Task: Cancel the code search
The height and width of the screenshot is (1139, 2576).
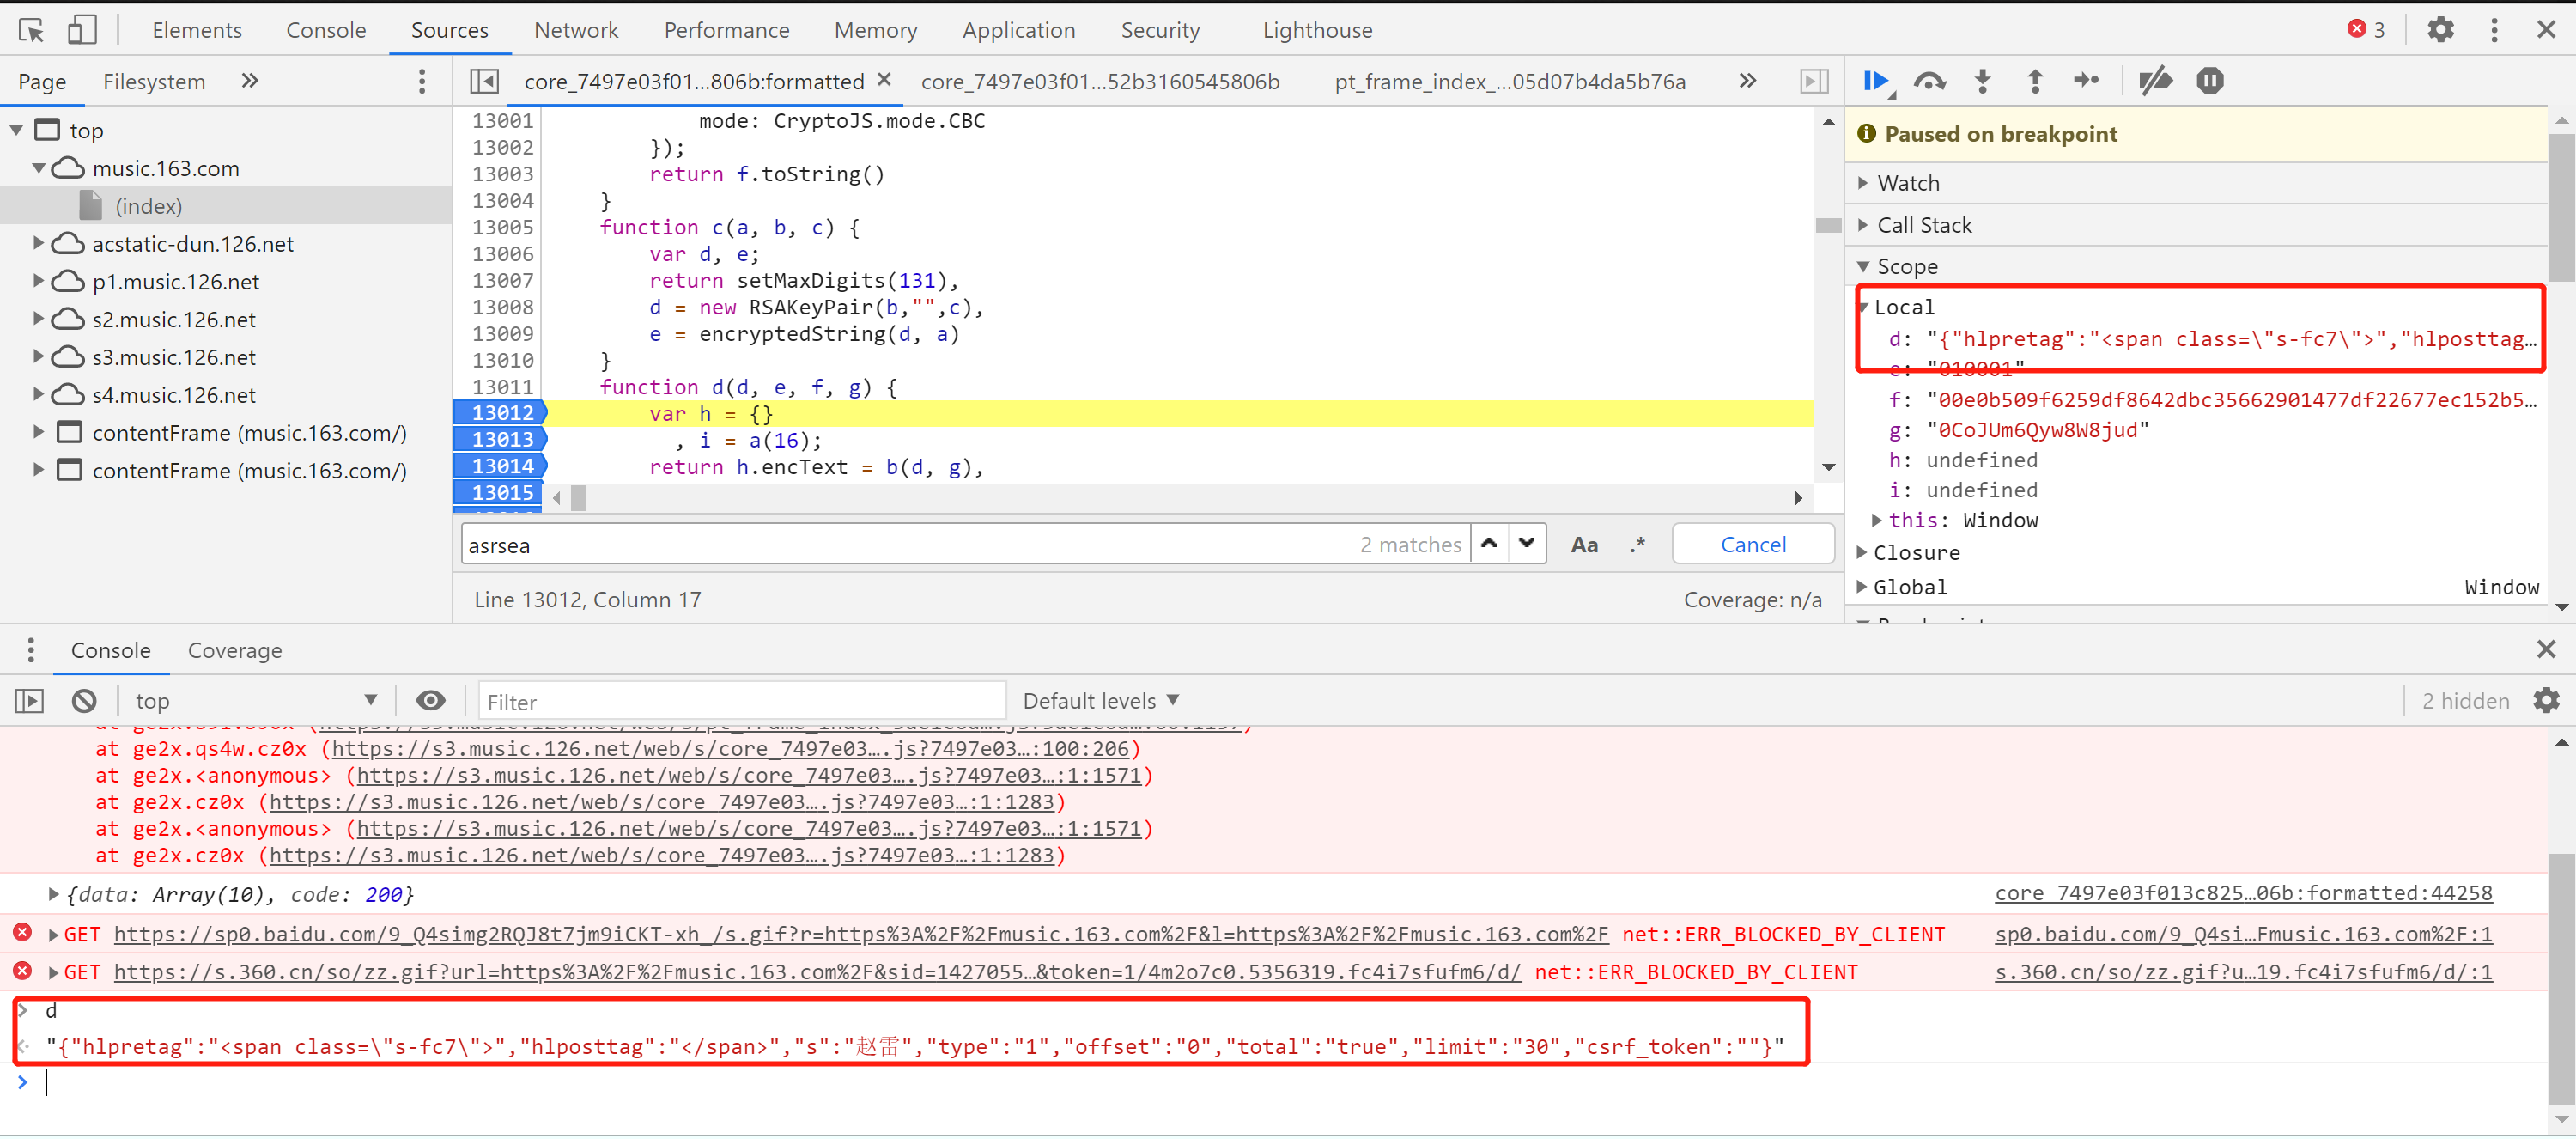Action: [1752, 545]
